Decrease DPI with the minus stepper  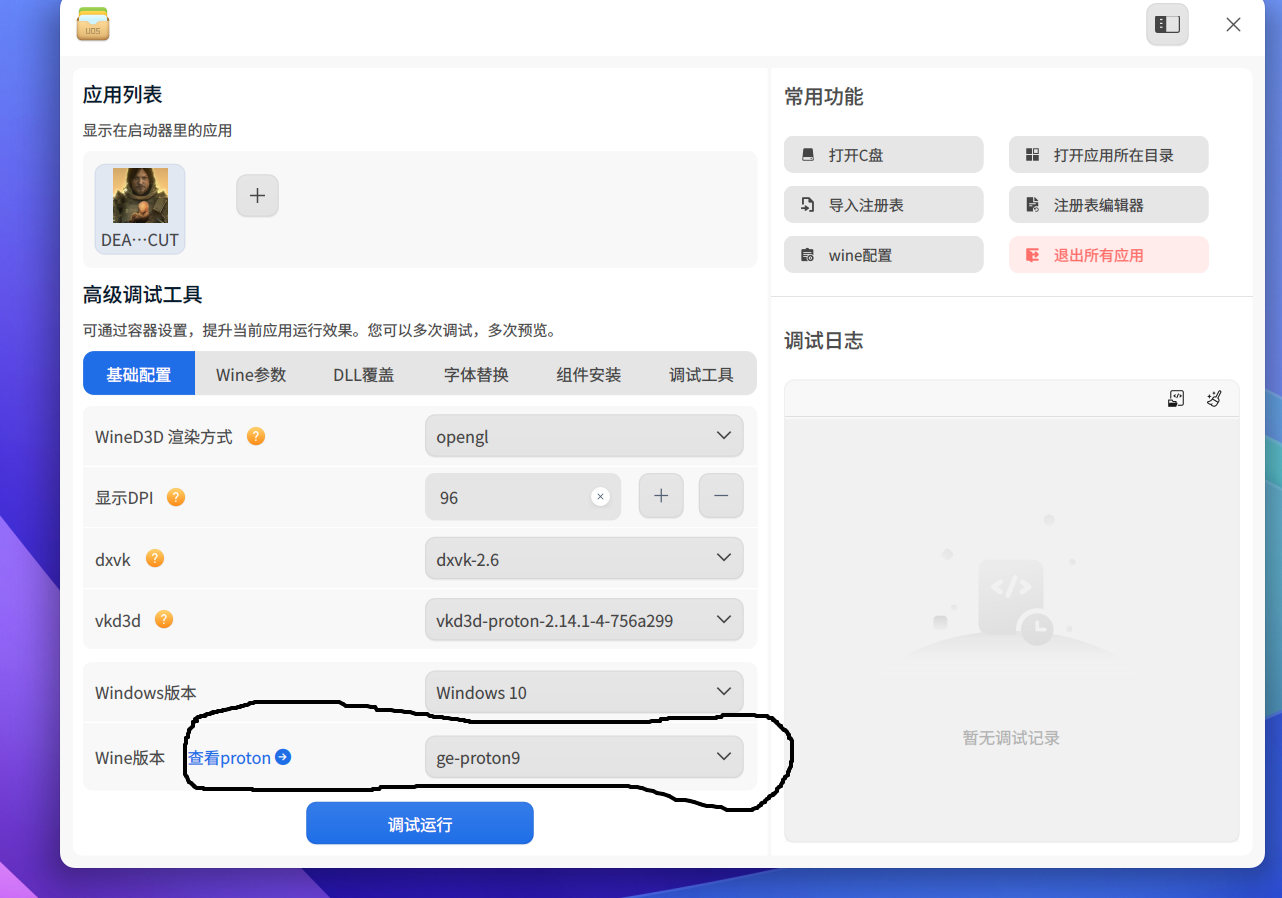tap(721, 496)
